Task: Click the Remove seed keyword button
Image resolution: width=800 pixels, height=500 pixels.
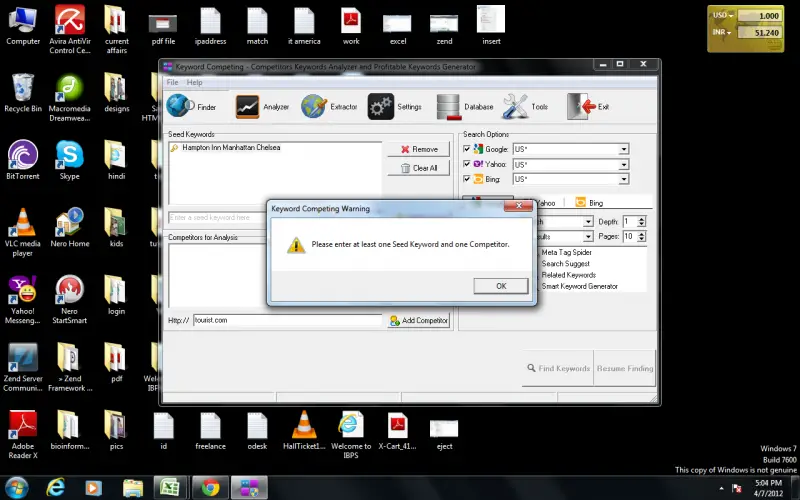Action: 418,149
